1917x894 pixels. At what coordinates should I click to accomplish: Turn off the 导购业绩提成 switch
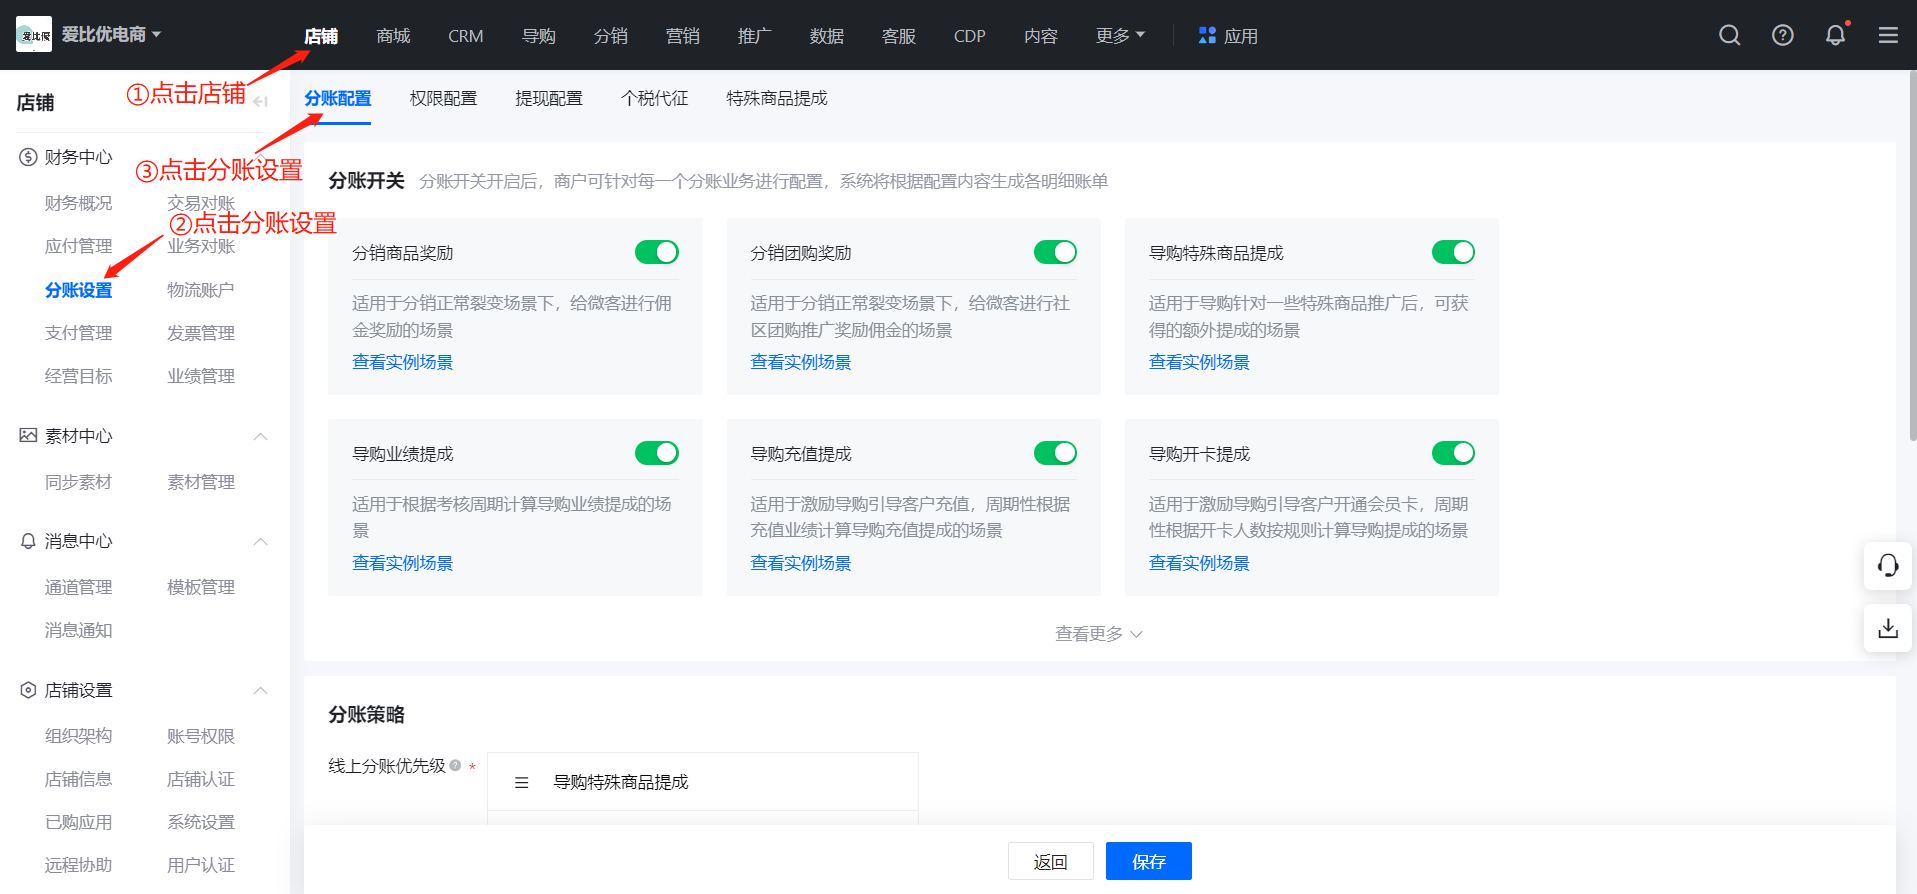coord(657,453)
